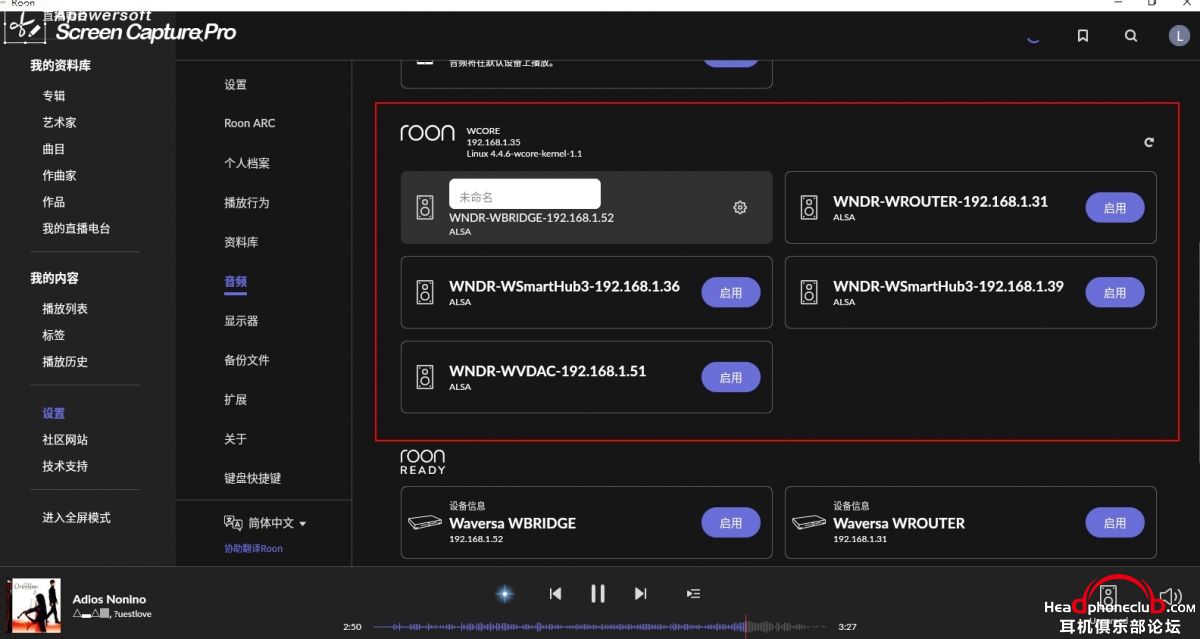Go to 作品 in library sidebar
This screenshot has width=1200, height=639.
54,202
